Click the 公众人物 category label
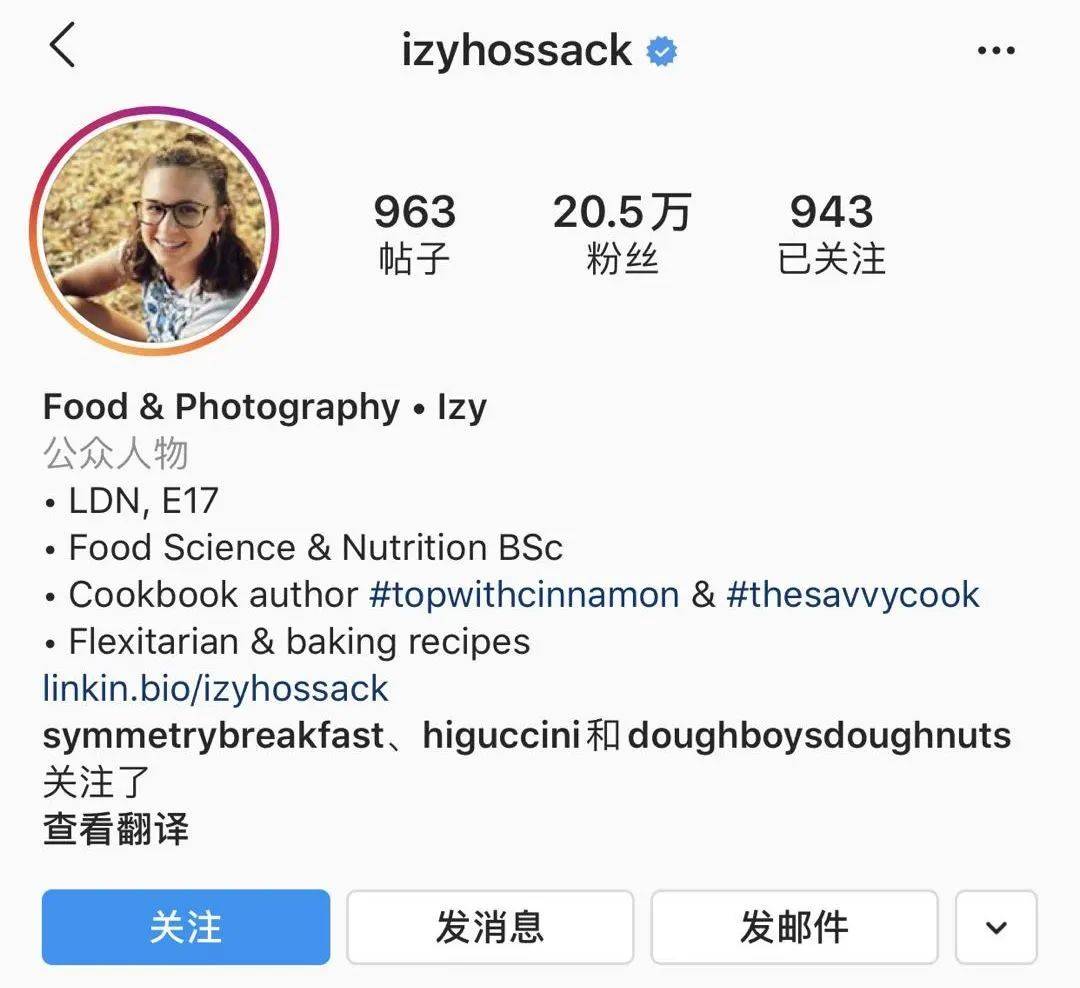Image resolution: width=1080 pixels, height=988 pixels. (x=116, y=453)
